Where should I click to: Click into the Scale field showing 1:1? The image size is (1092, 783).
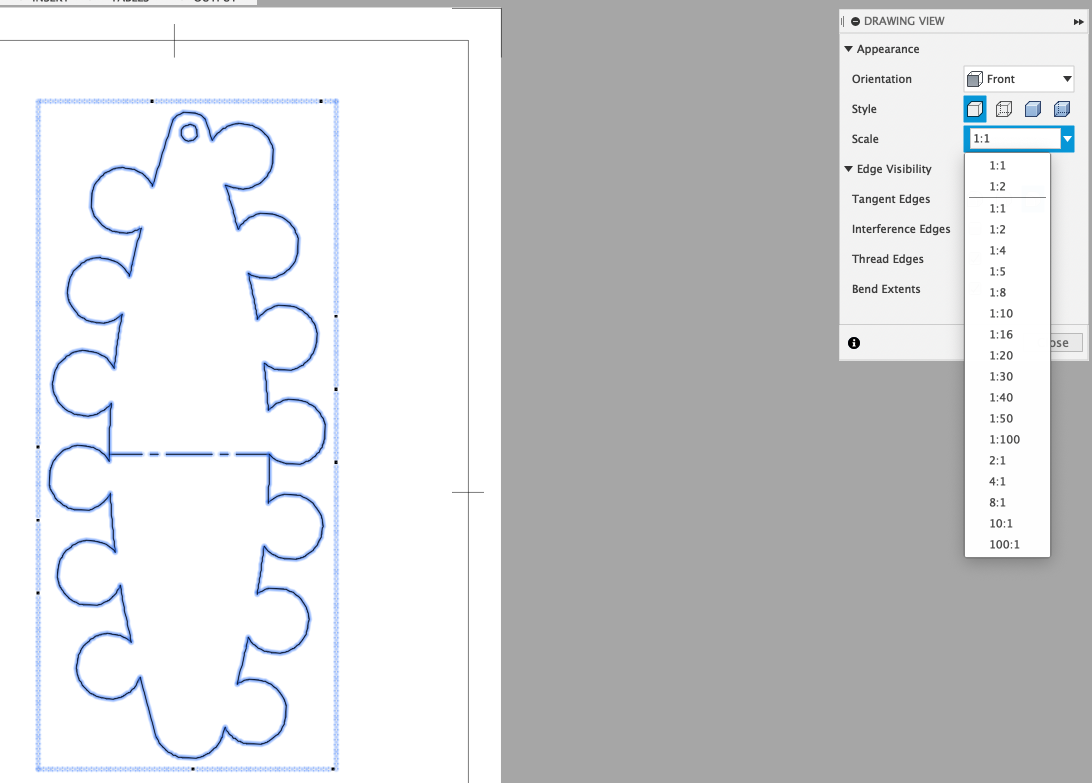[x=1014, y=139]
